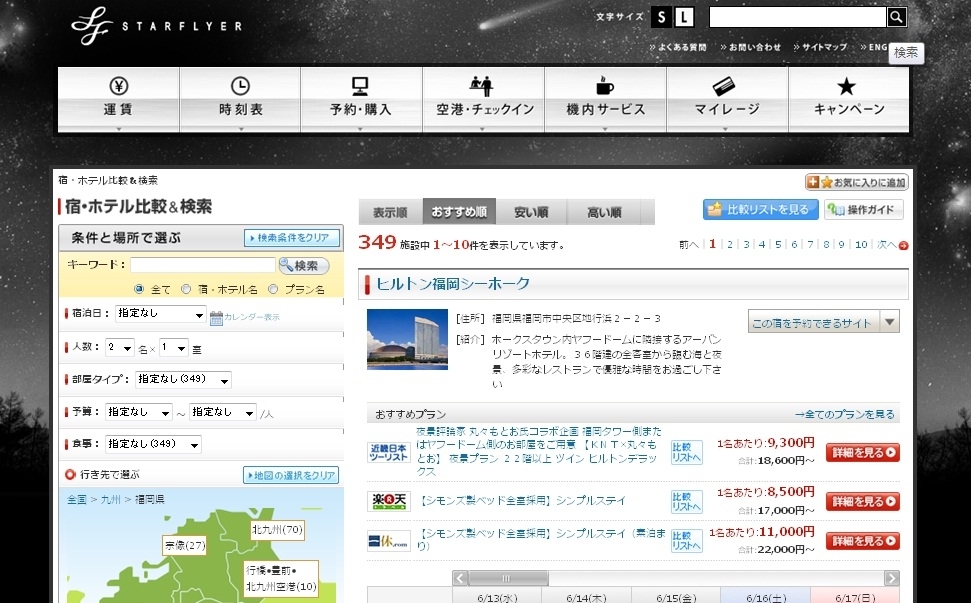
Task: Click 詳細を見る for 9,300円 plan
Action: point(863,453)
